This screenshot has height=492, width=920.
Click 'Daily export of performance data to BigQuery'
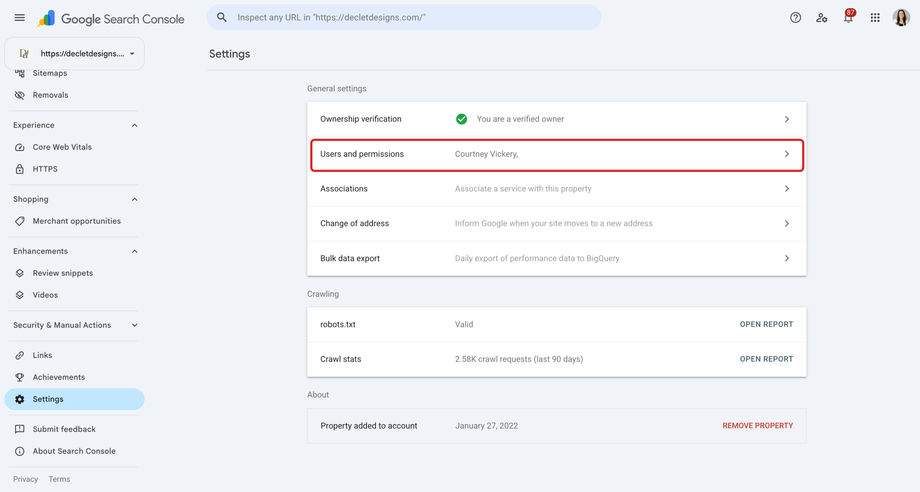537,258
